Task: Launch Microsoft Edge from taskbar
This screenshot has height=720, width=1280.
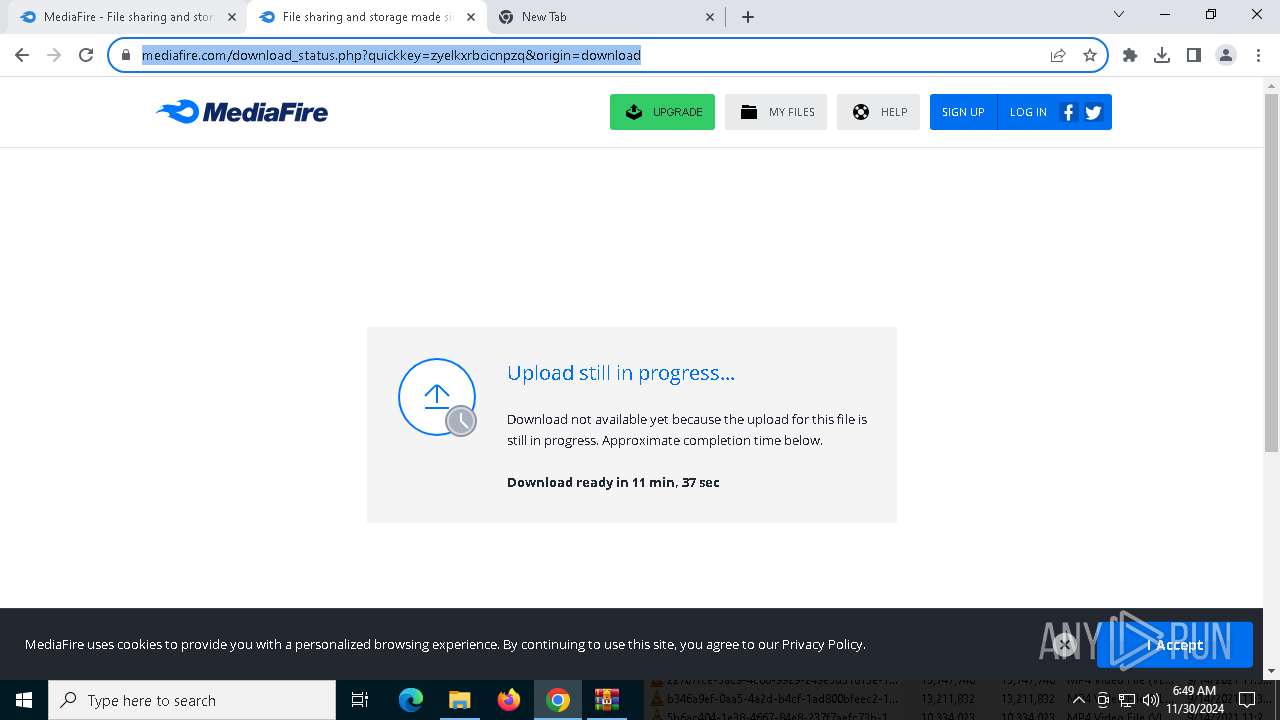Action: point(411,700)
